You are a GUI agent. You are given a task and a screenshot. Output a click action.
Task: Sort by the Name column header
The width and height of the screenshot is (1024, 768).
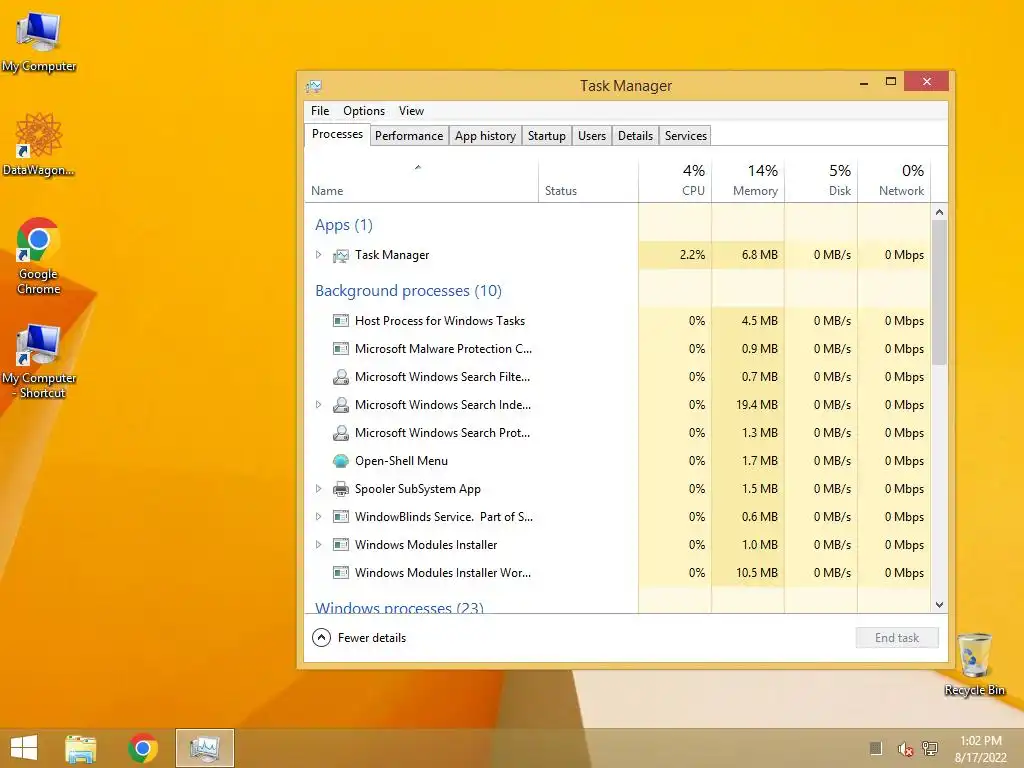pyautogui.click(x=421, y=180)
